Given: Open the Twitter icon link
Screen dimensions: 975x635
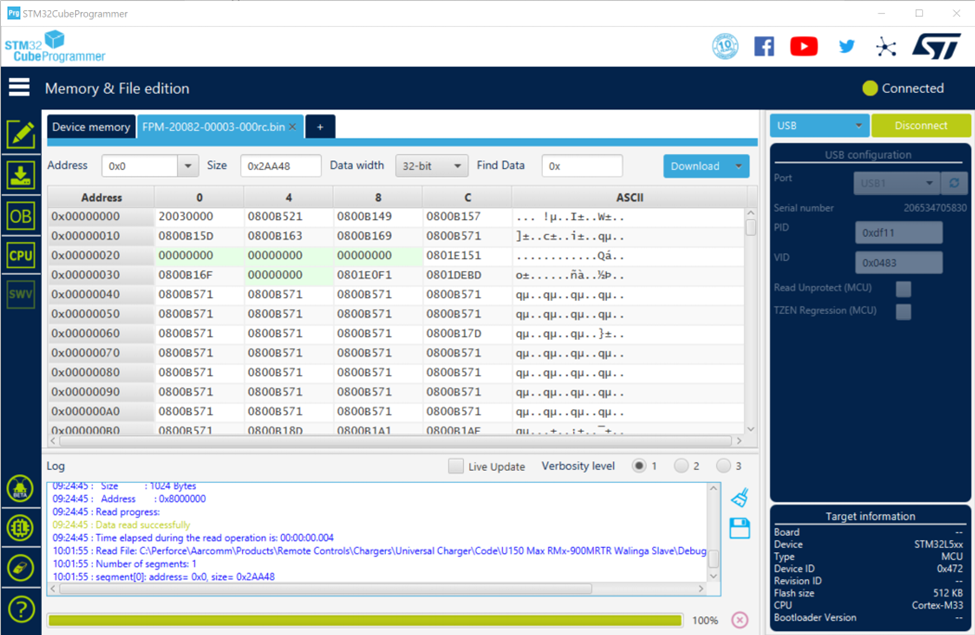Looking at the screenshot, I should click(846, 46).
